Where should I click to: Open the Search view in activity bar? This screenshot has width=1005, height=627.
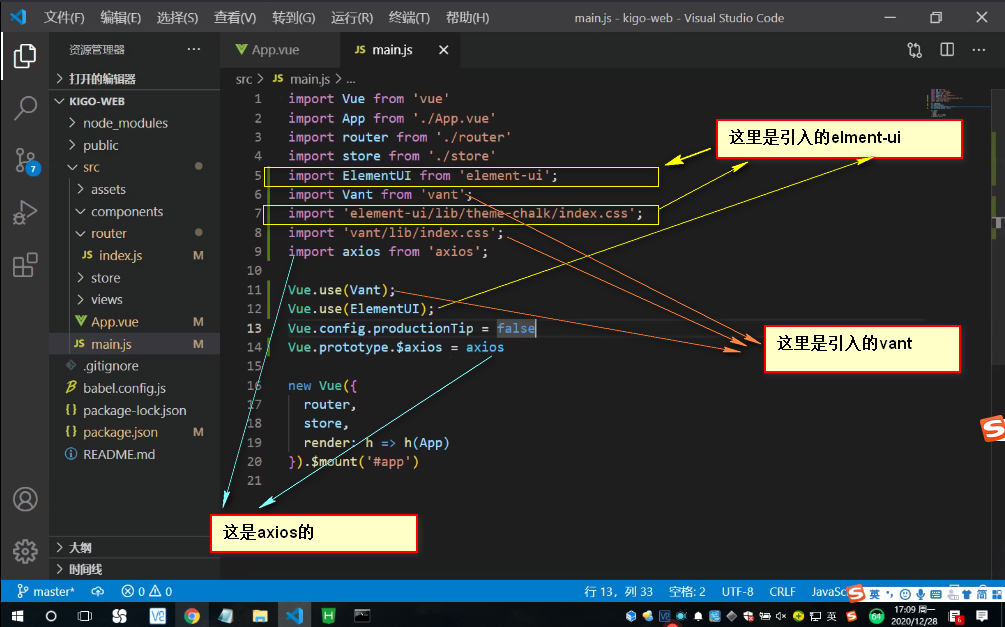click(25, 108)
